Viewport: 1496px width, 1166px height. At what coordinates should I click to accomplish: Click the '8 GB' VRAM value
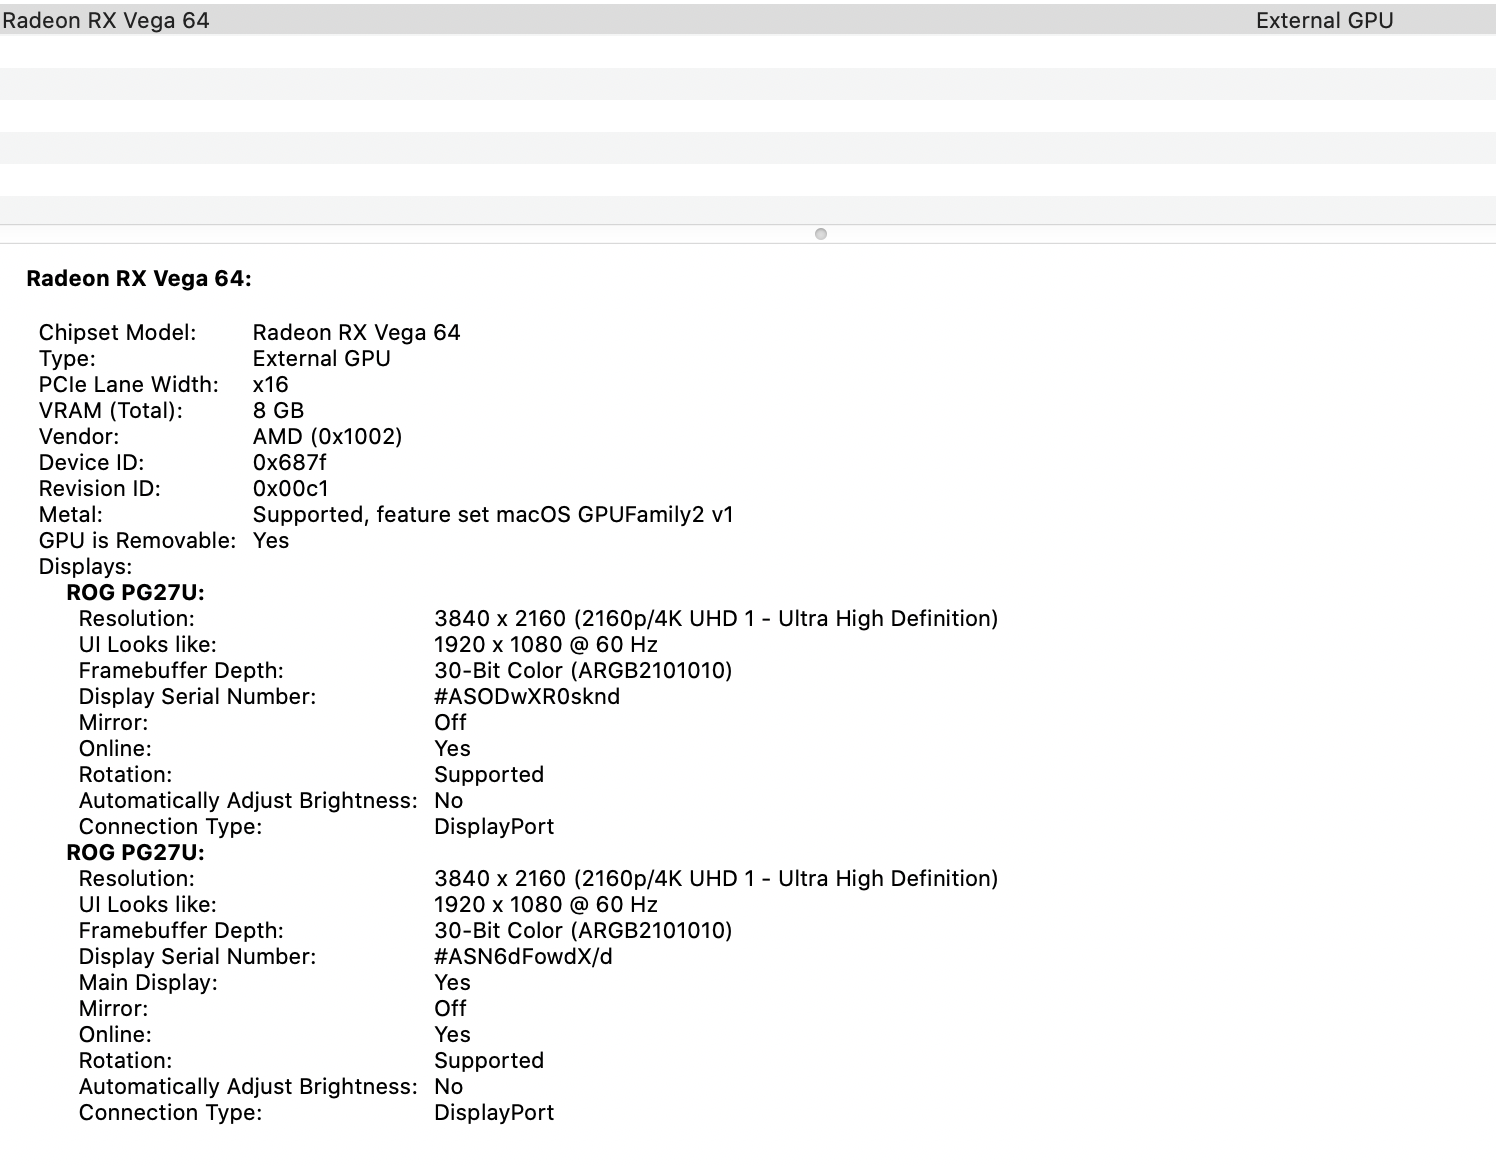click(279, 411)
